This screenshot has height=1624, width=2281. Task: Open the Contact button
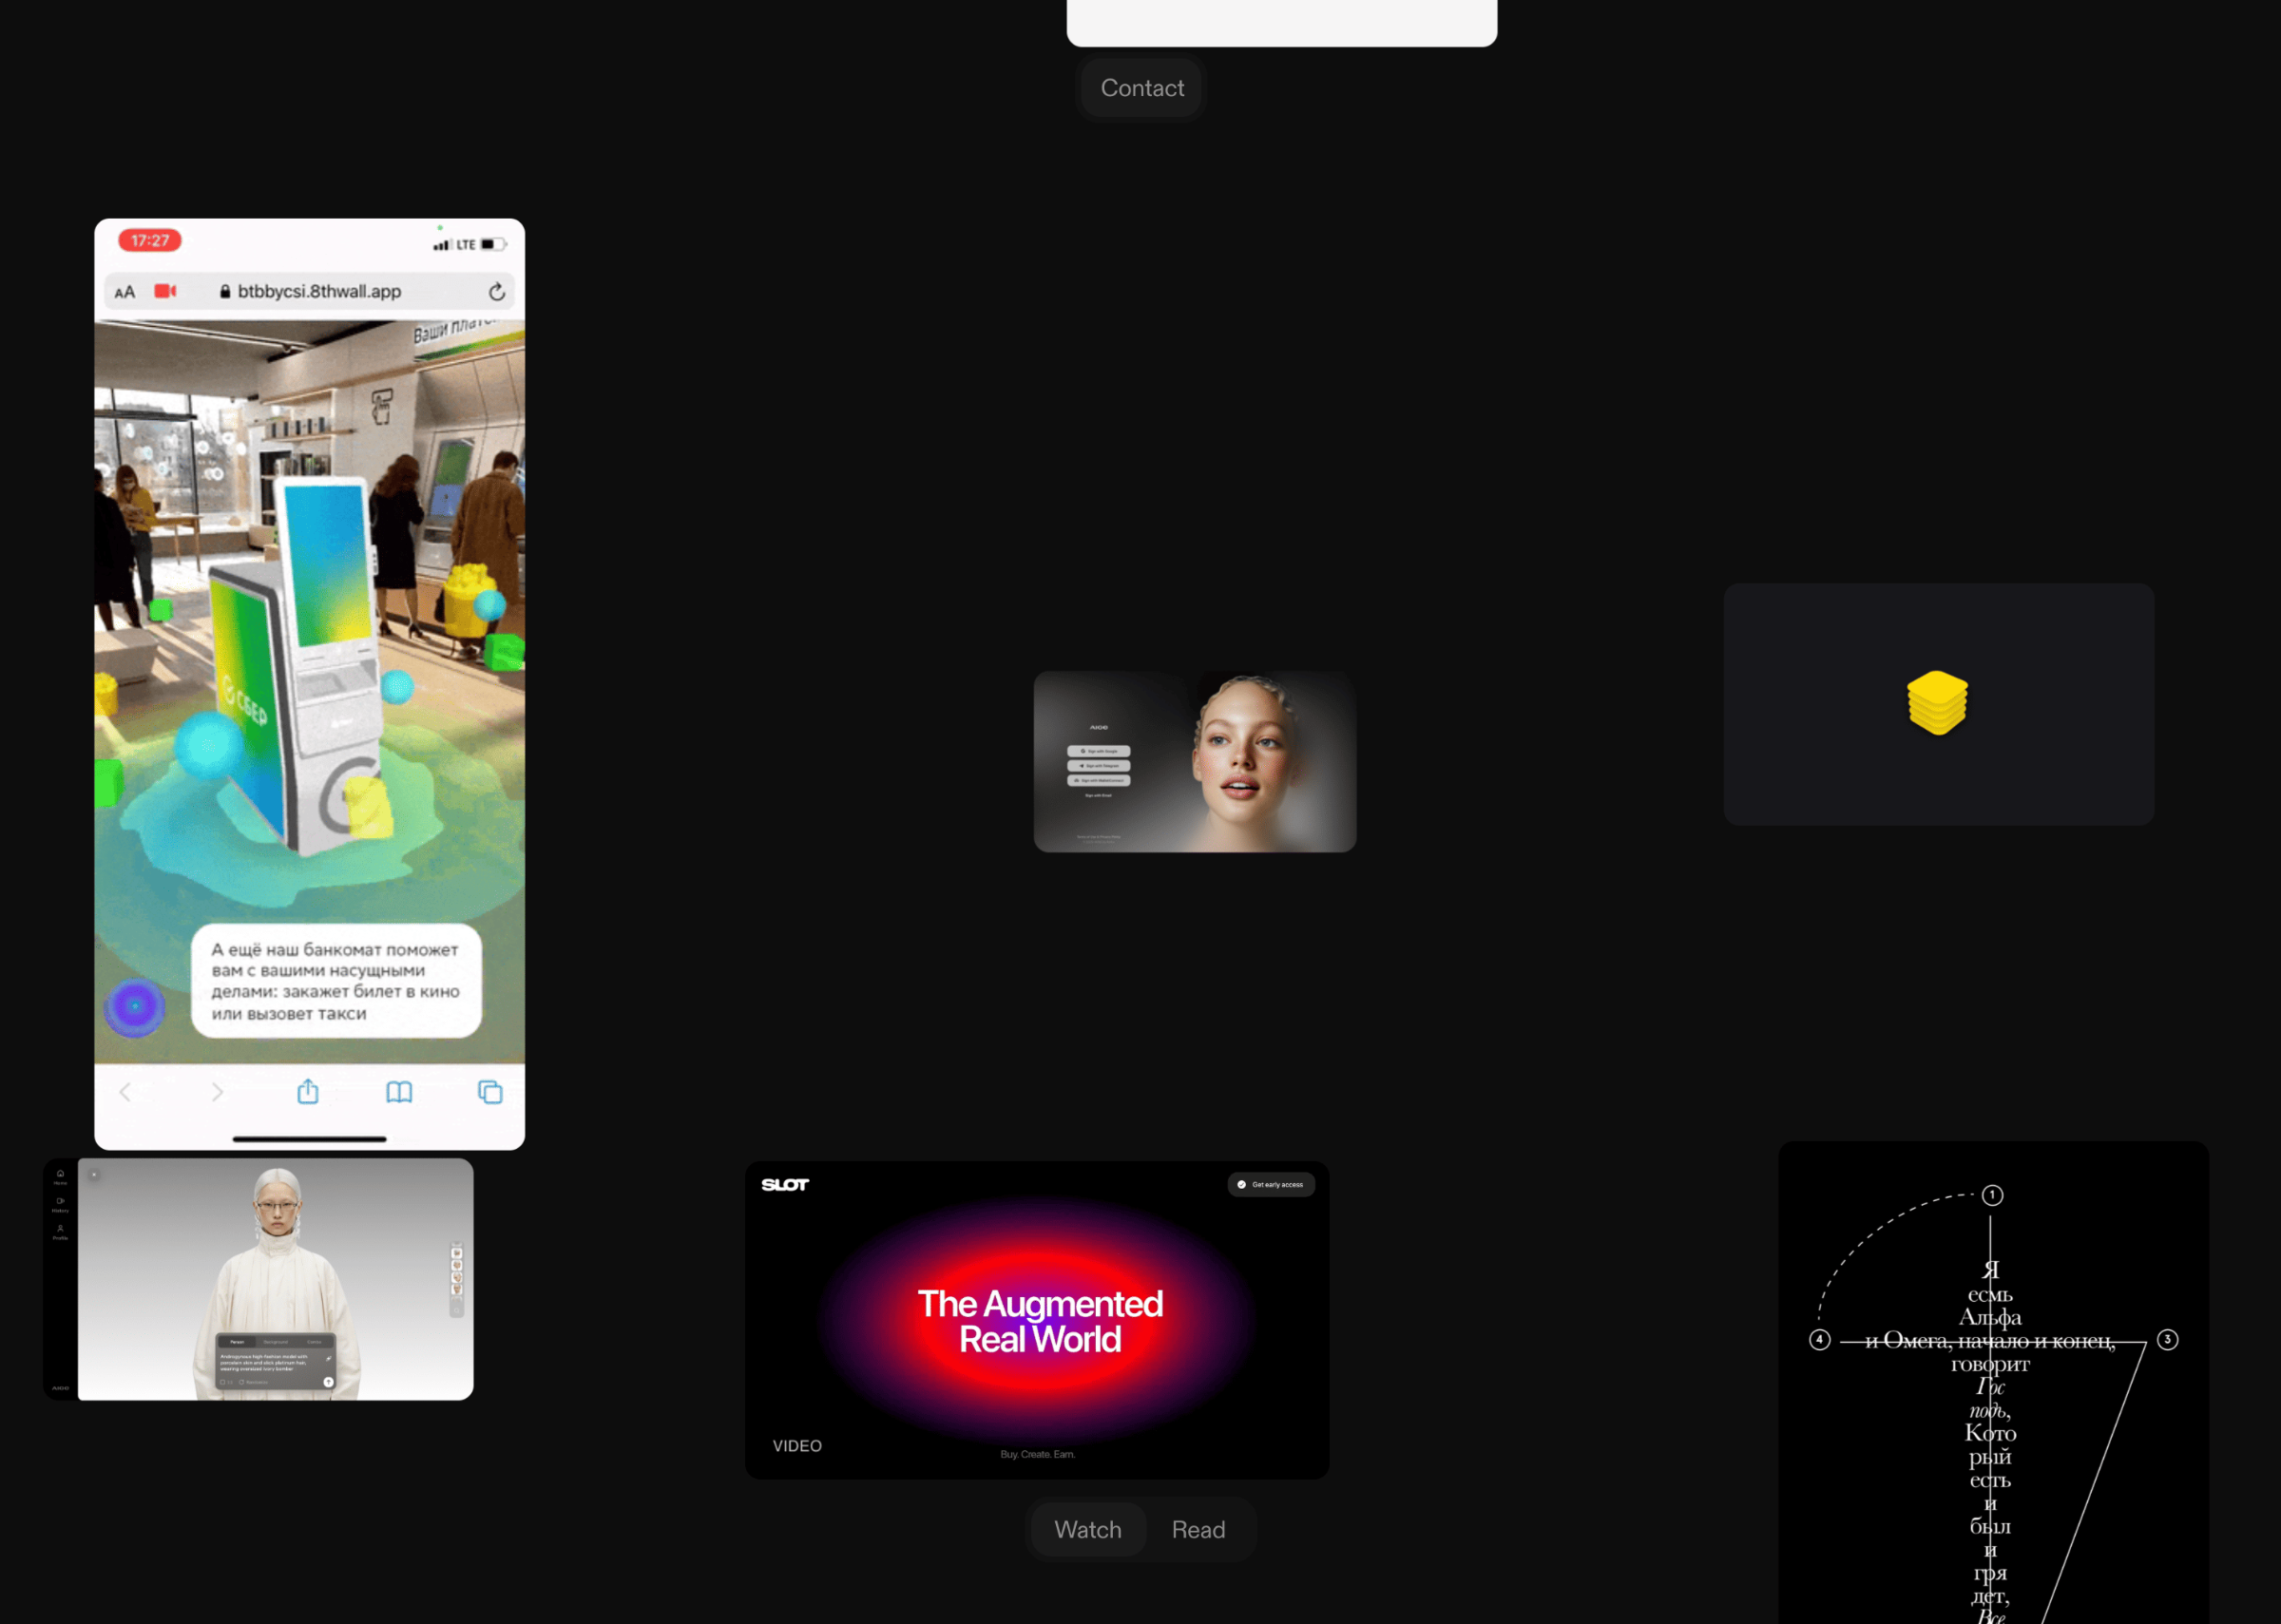(1142, 88)
